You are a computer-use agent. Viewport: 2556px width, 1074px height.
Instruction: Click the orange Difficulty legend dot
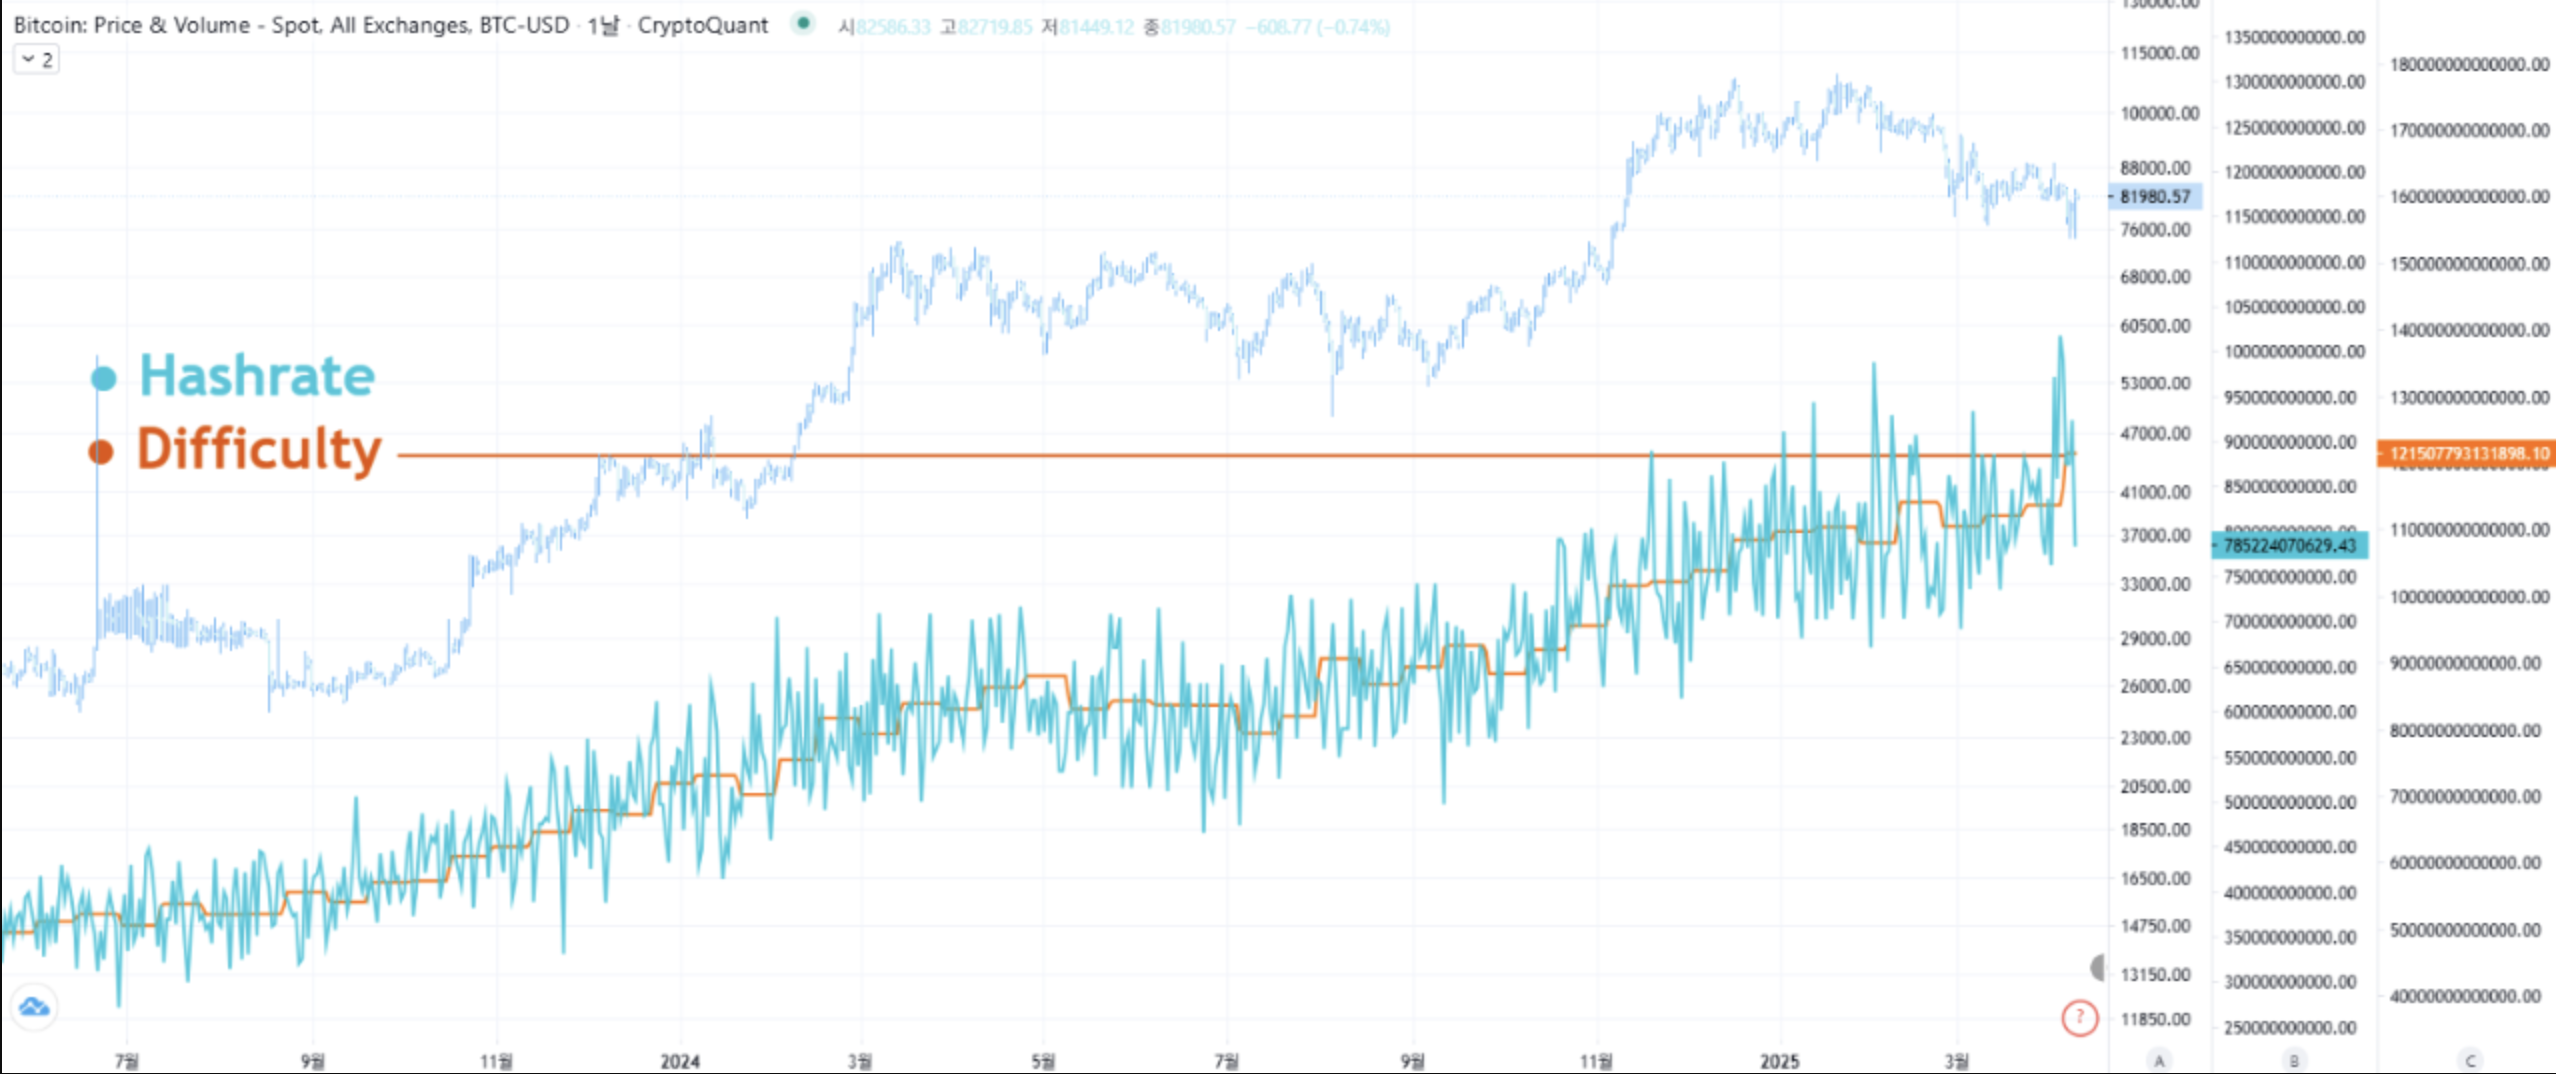click(101, 452)
